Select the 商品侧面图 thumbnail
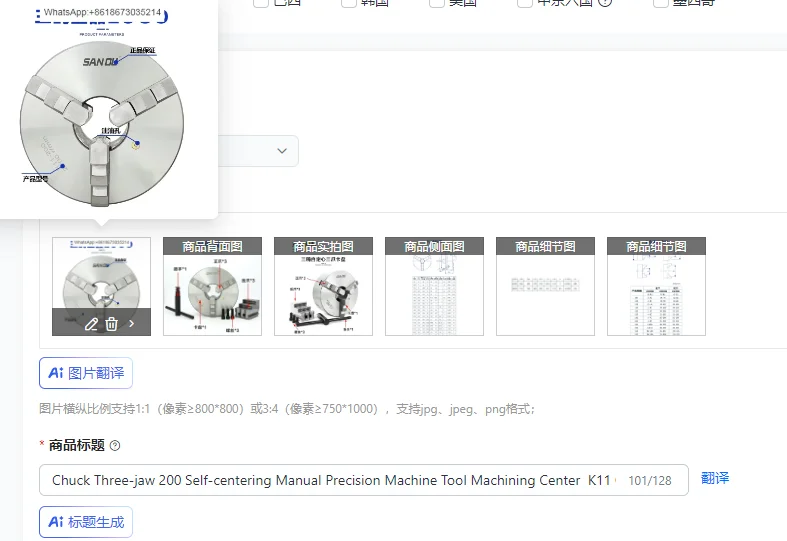 [x=434, y=287]
